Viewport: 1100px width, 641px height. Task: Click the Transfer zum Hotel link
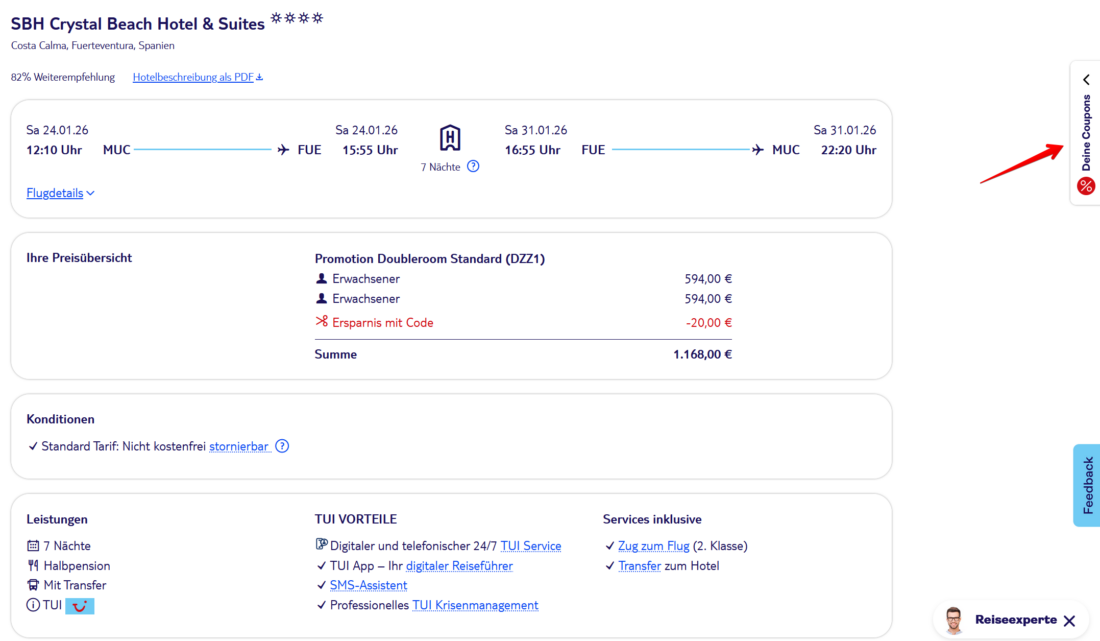(639, 566)
